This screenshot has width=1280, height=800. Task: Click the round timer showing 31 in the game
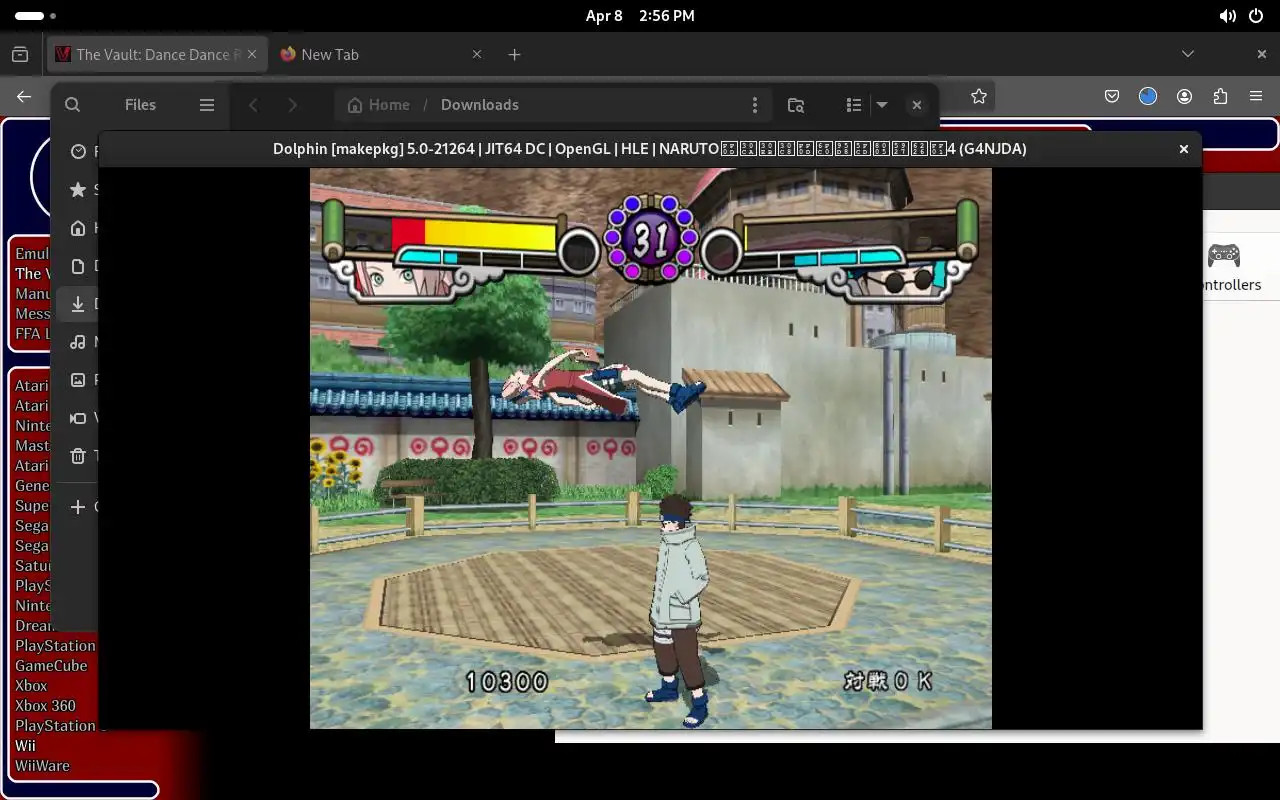(x=651, y=240)
